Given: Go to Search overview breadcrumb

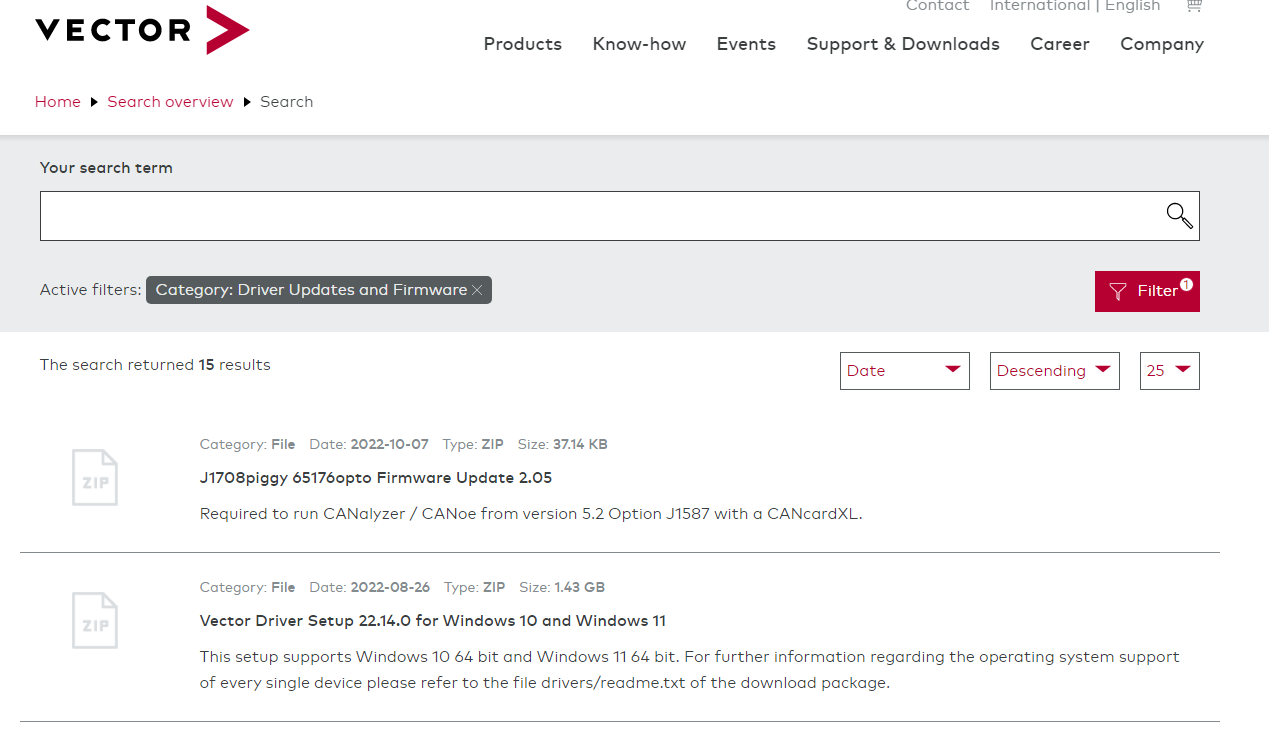Looking at the screenshot, I should coord(170,102).
